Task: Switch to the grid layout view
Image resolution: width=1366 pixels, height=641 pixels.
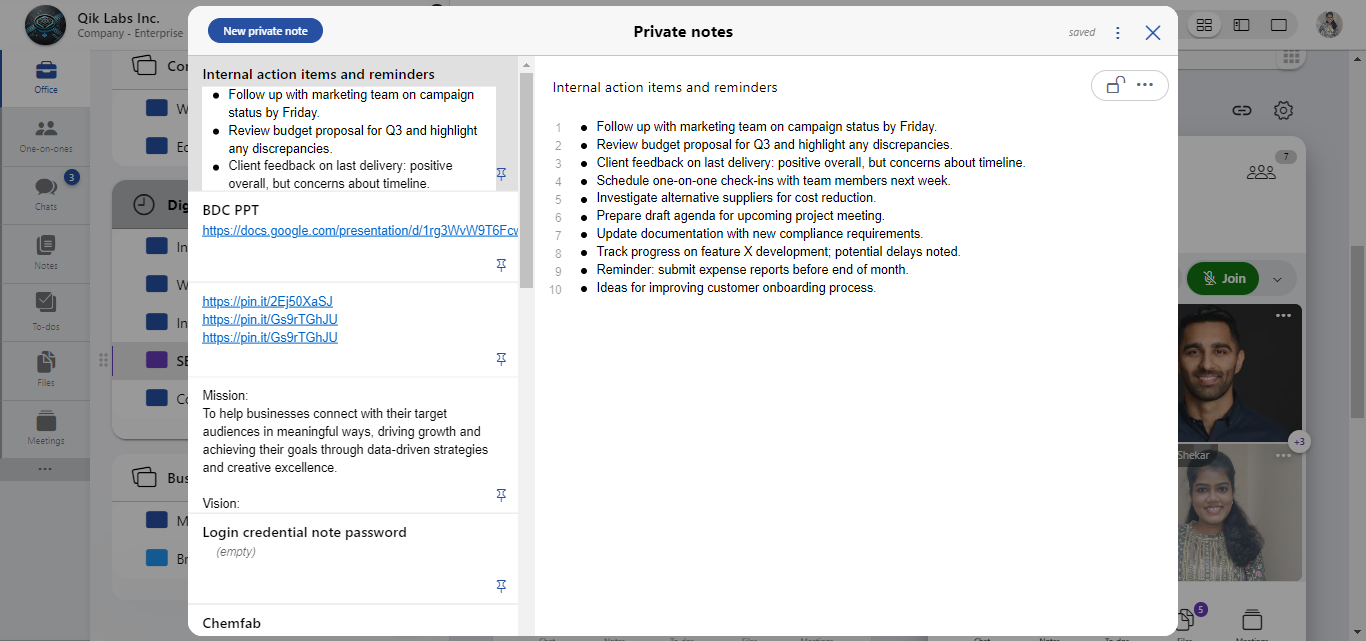Action: 1203,23
